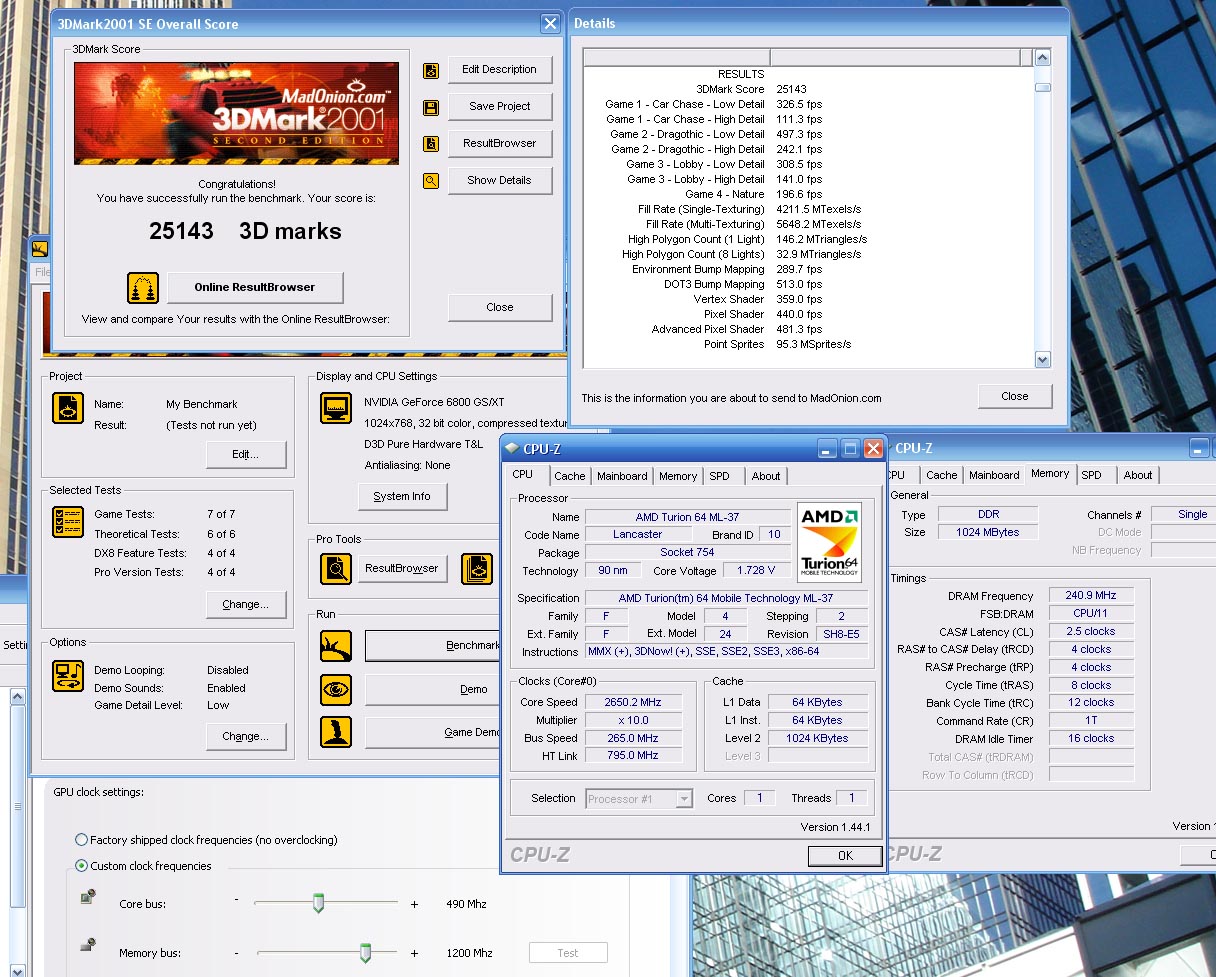This screenshot has width=1216, height=977.
Task: Click the Details list scroll up arrow
Action: pos(1043,58)
